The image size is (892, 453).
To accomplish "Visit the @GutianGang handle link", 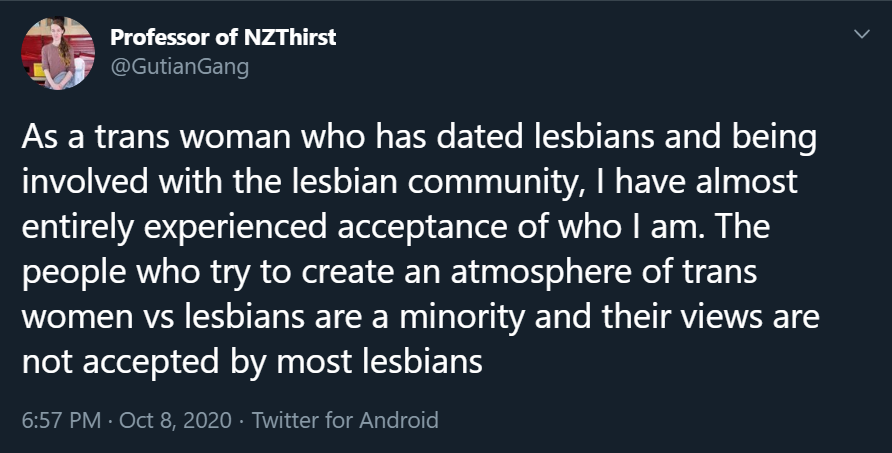I will (x=179, y=67).
